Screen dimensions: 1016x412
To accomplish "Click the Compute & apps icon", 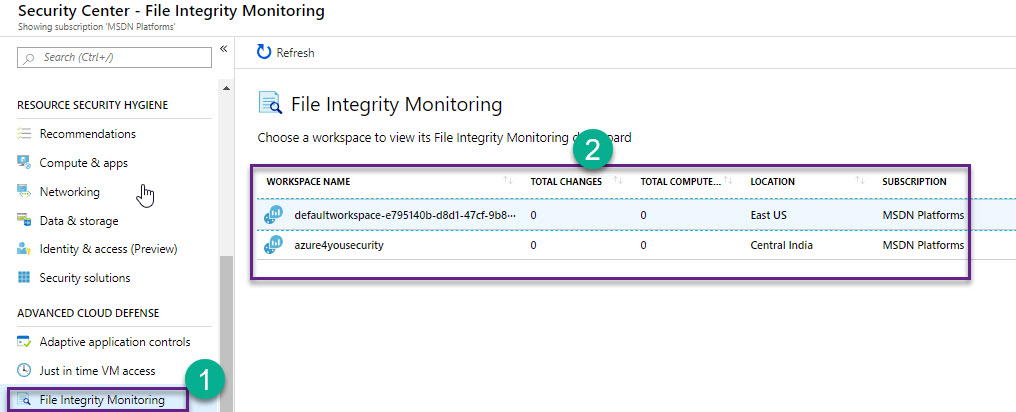I will click(24, 163).
